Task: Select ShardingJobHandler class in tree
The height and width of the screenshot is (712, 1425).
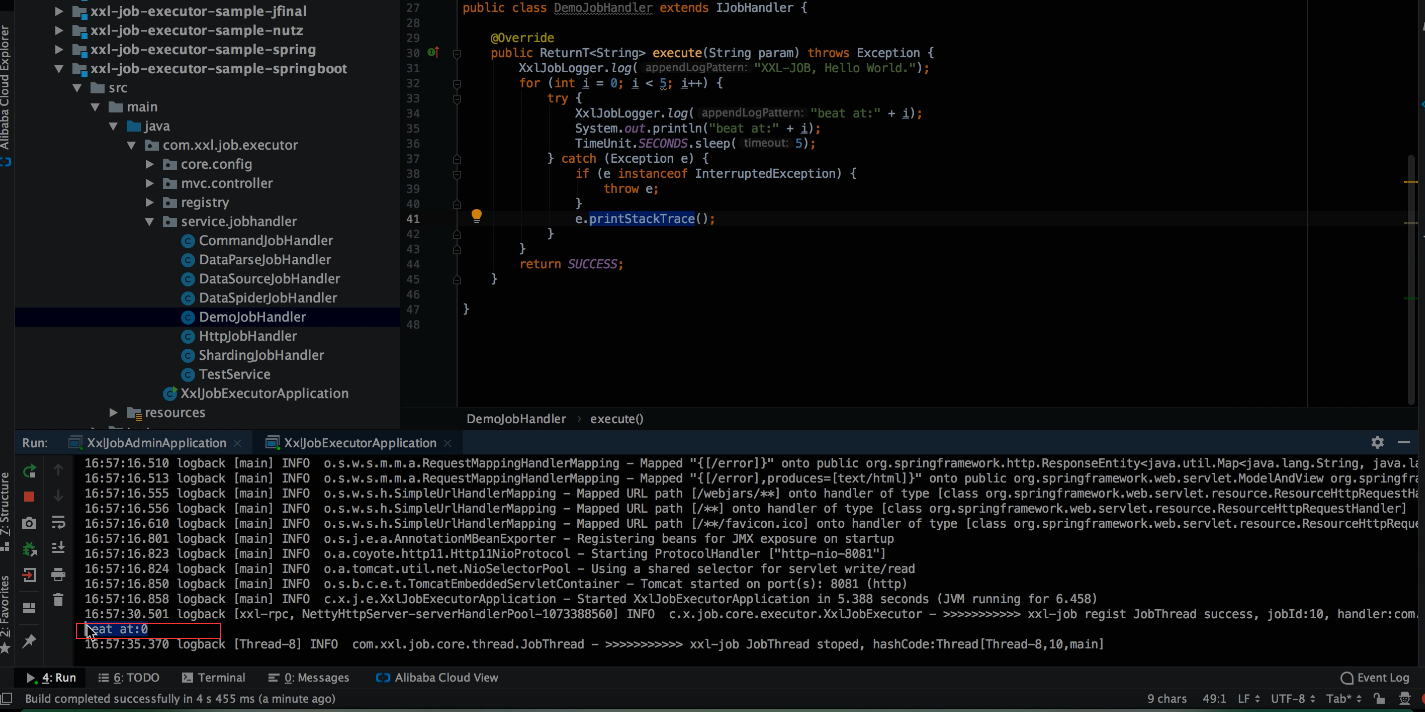Action: [x=261, y=355]
